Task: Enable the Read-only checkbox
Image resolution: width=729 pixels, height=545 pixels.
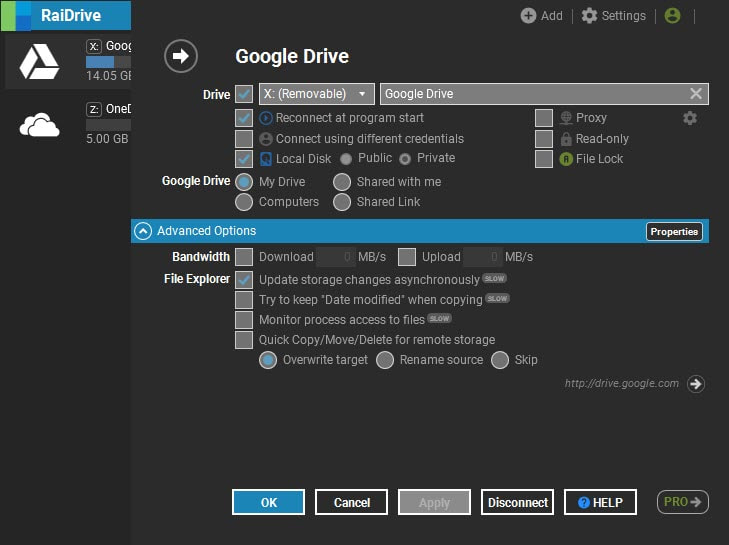Action: coord(543,139)
